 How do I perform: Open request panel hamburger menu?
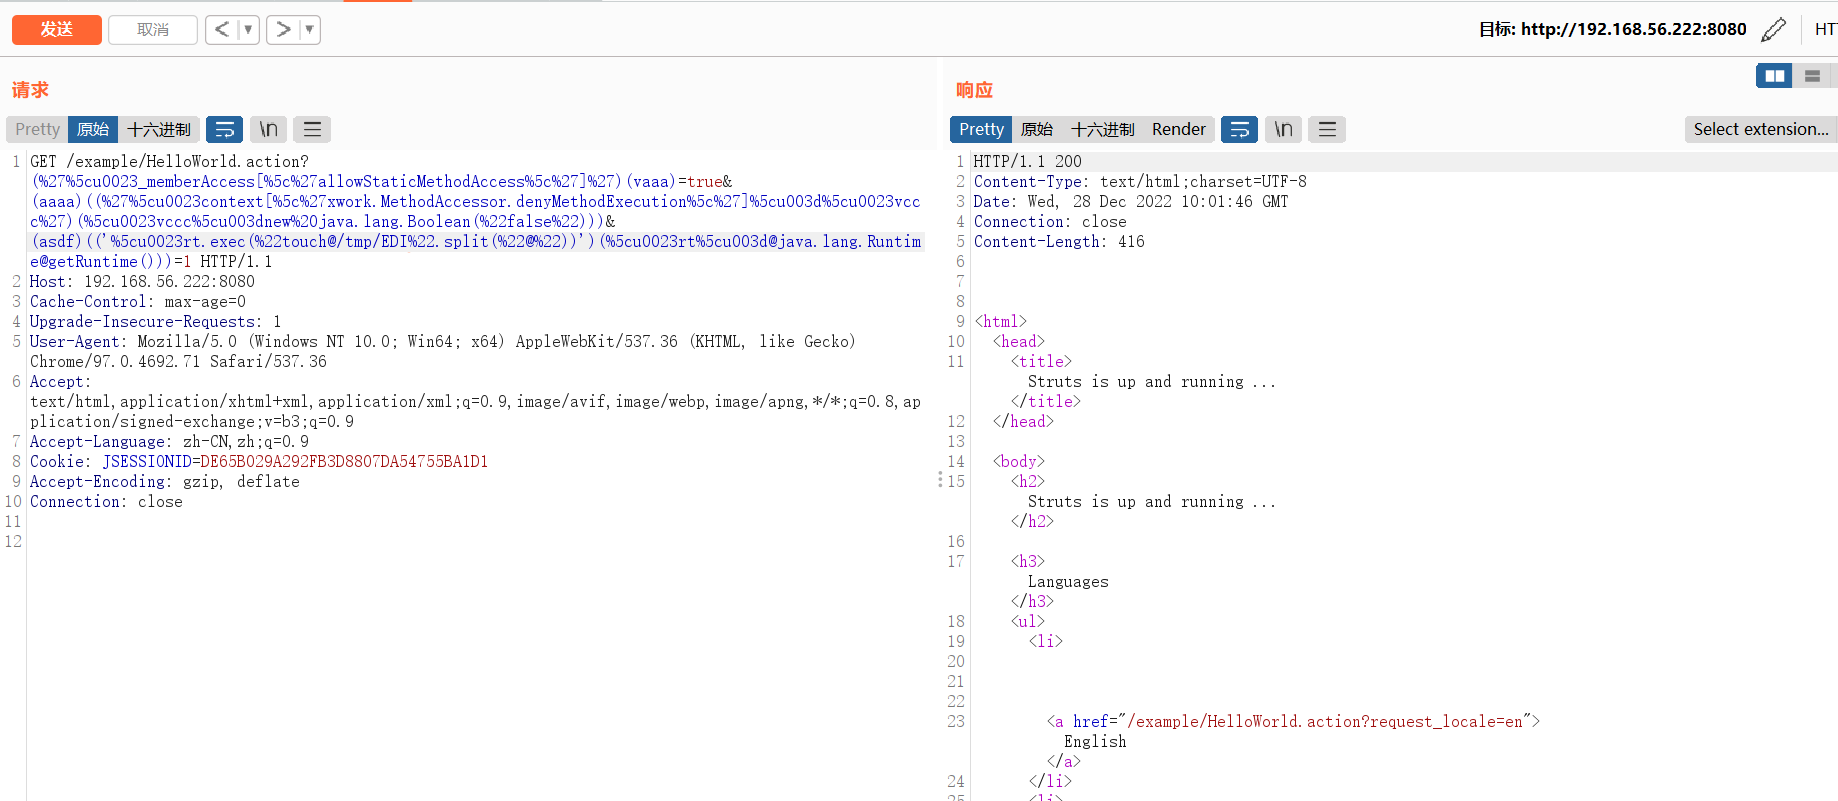tap(312, 129)
